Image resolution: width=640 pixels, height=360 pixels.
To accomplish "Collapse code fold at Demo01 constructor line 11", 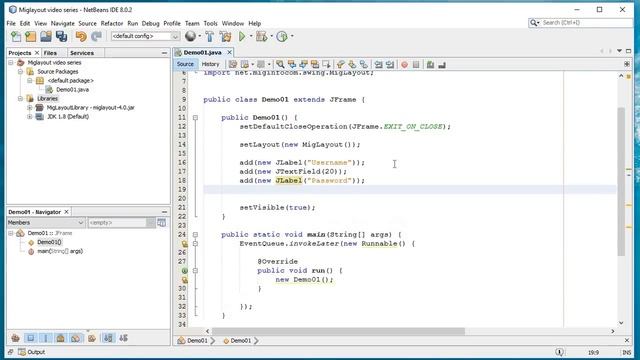I will coord(195,118).
